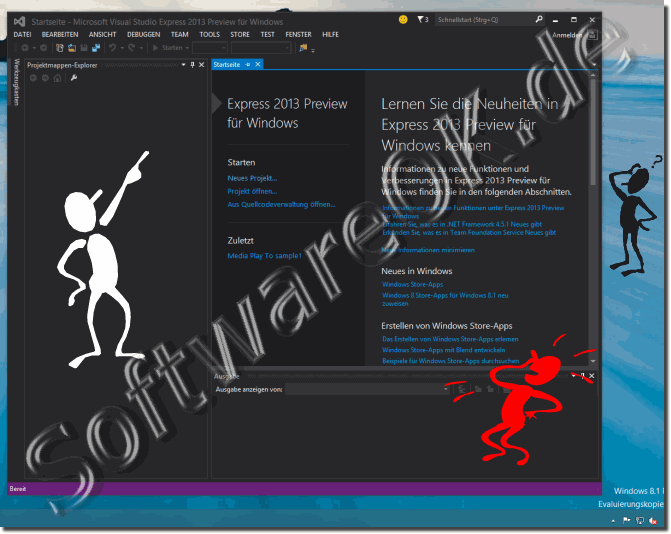
Task: Open recent project Media Play To sample1
Action: click(x=264, y=256)
